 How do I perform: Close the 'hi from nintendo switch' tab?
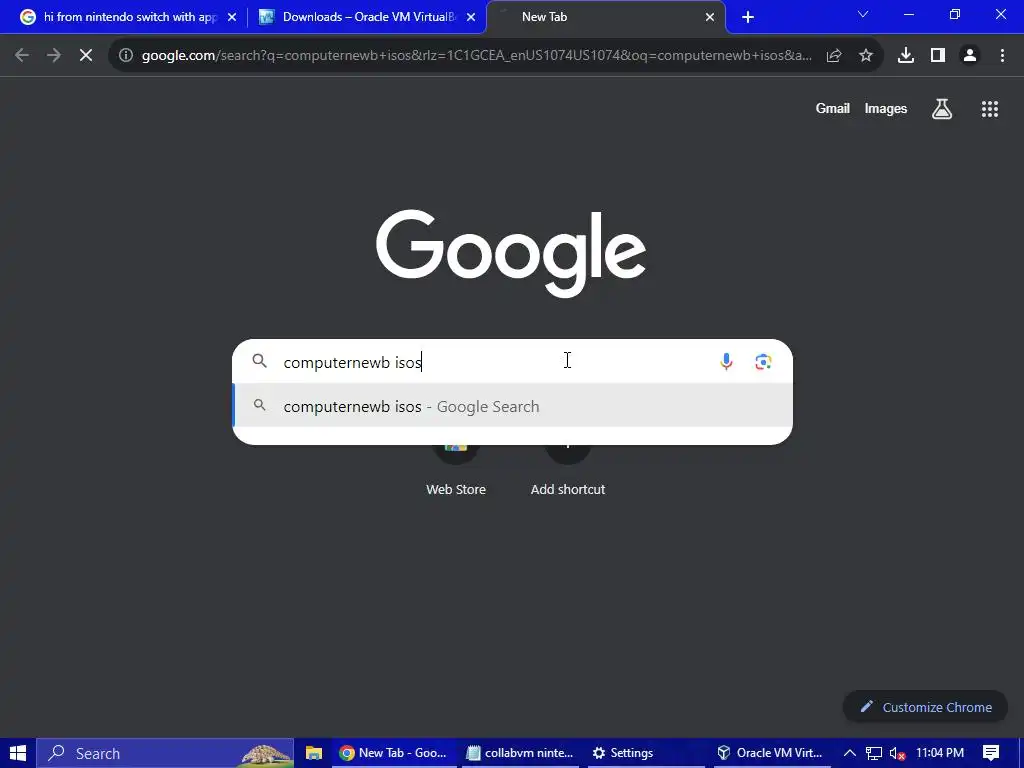click(232, 17)
